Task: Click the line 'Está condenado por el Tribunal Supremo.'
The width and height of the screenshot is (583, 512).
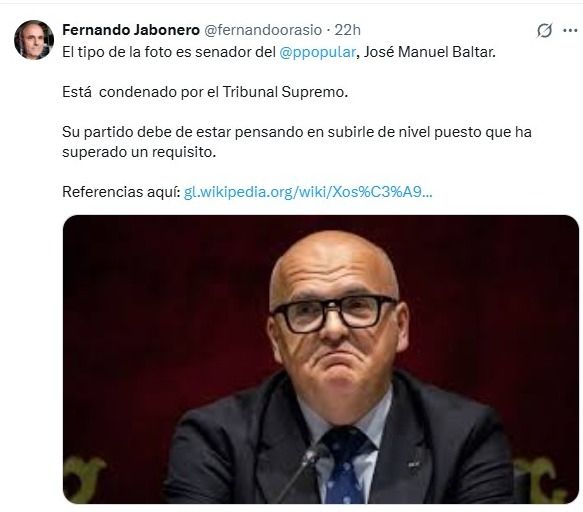Action: coord(205,92)
